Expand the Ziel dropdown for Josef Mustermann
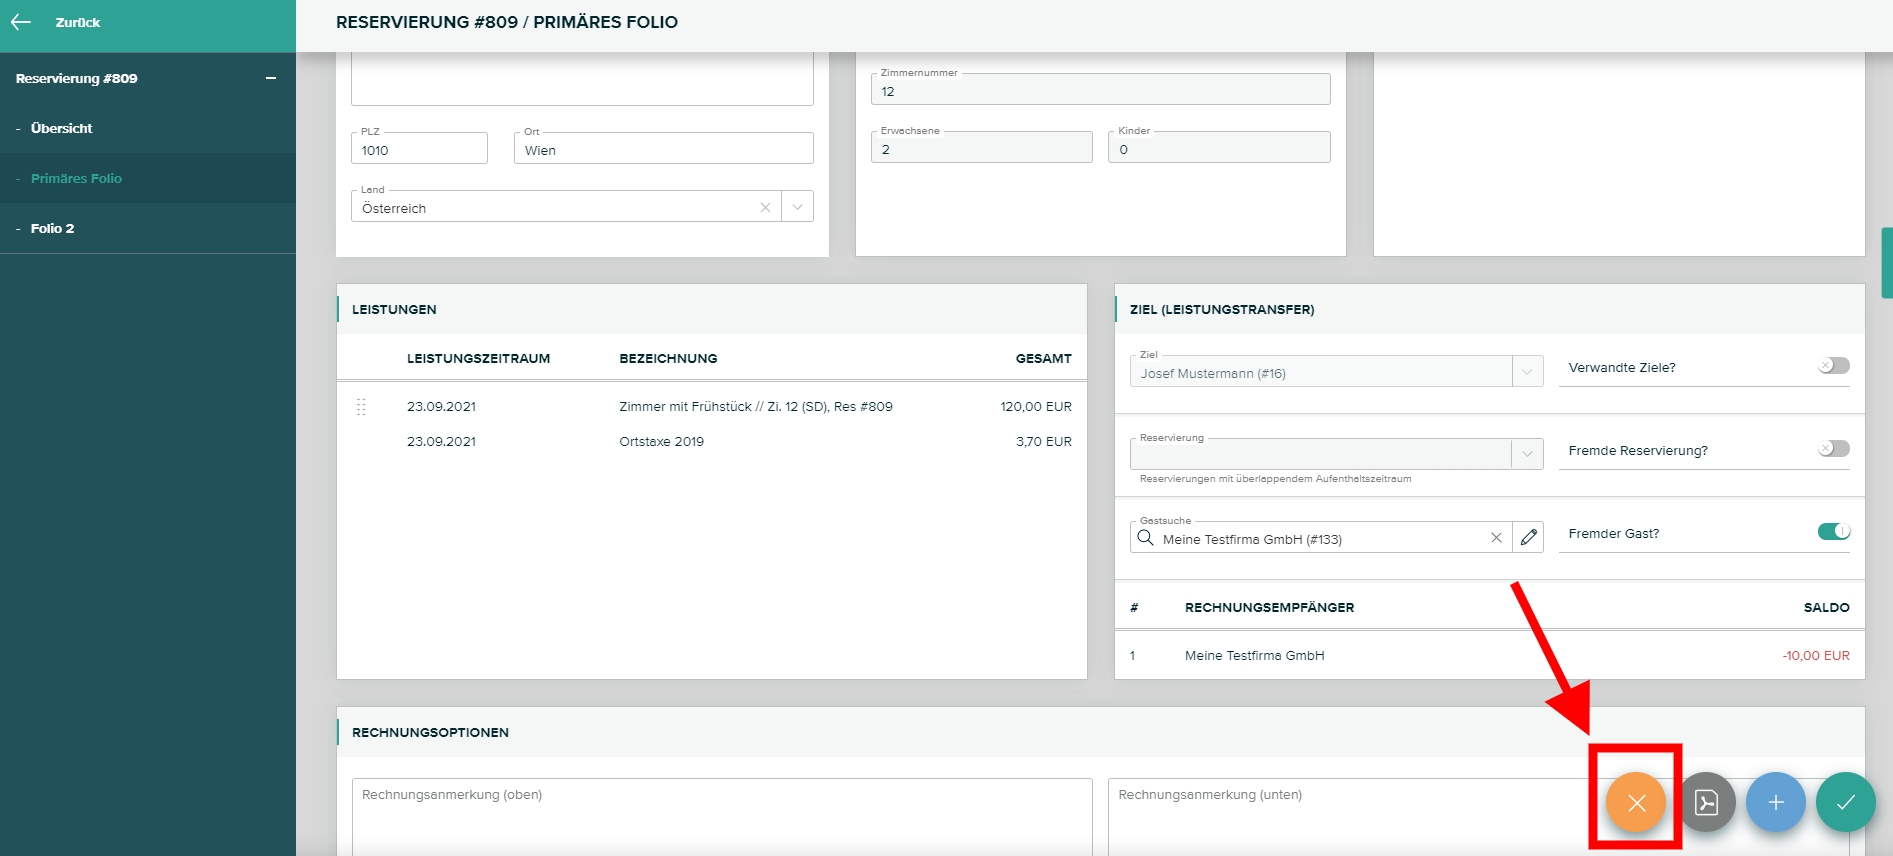 pos(1527,372)
